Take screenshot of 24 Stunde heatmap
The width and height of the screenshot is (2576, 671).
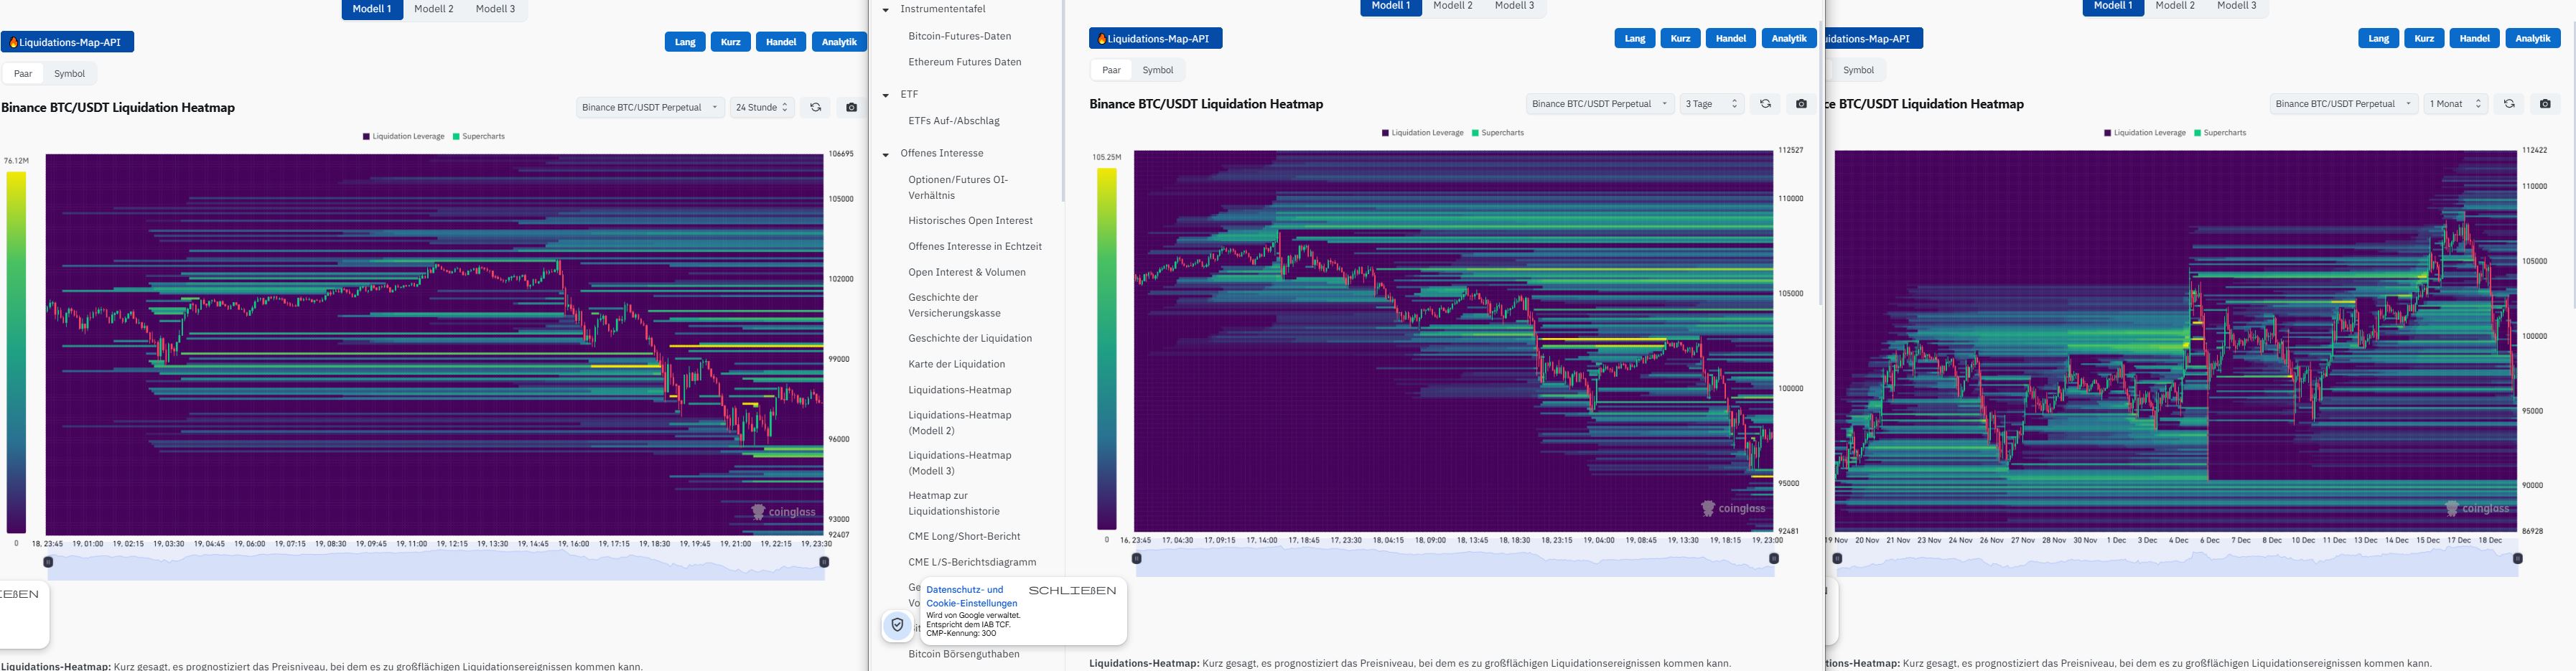tap(851, 107)
